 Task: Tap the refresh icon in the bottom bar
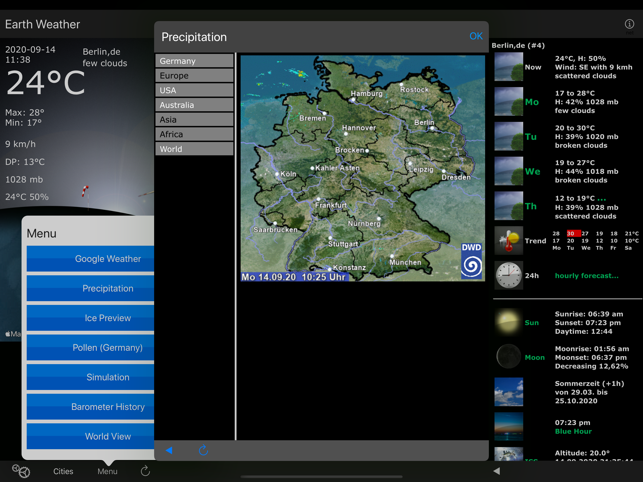tap(145, 471)
